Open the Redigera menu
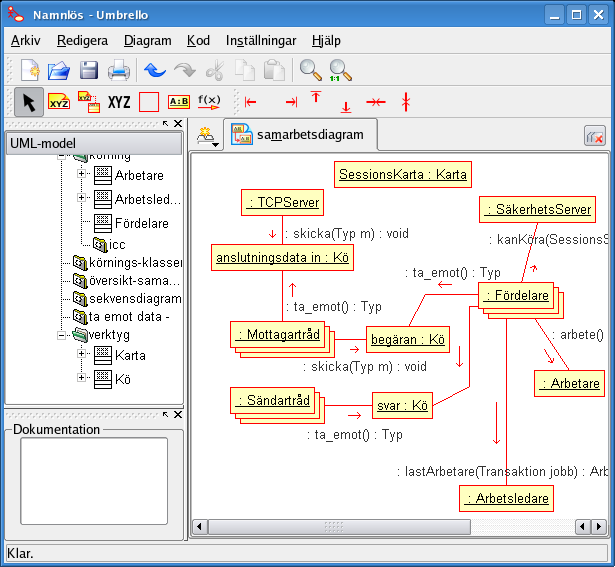The width and height of the screenshot is (615, 567). pos(82,40)
